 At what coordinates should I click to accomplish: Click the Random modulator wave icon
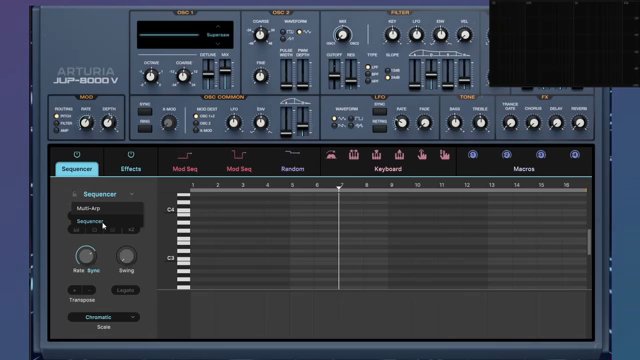pyautogui.click(x=292, y=153)
